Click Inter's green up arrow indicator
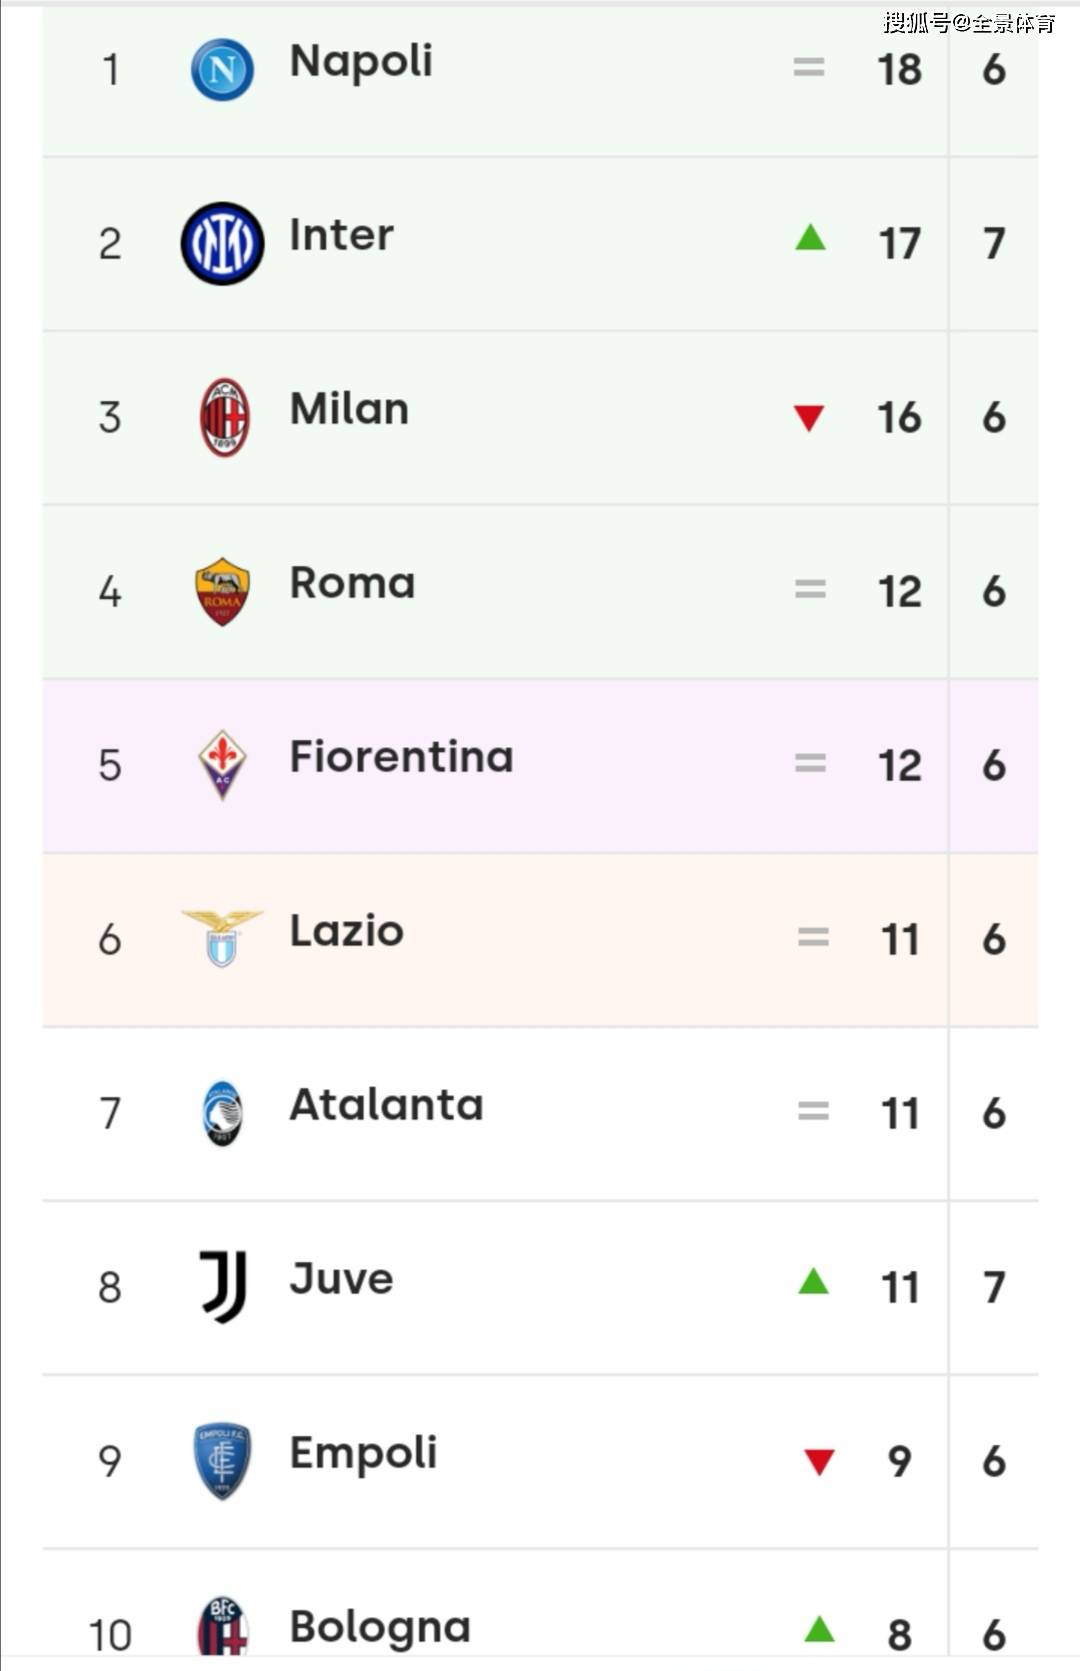This screenshot has width=1080, height=1671. [x=810, y=238]
